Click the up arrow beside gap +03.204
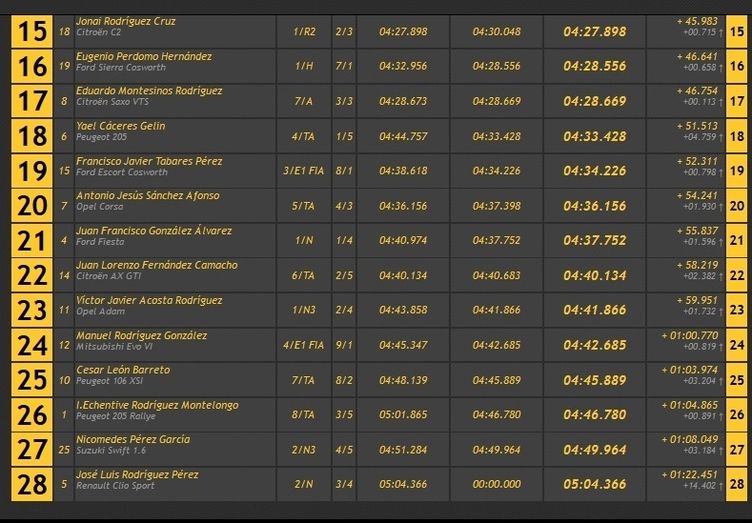This screenshot has height=523, width=752. [x=722, y=385]
